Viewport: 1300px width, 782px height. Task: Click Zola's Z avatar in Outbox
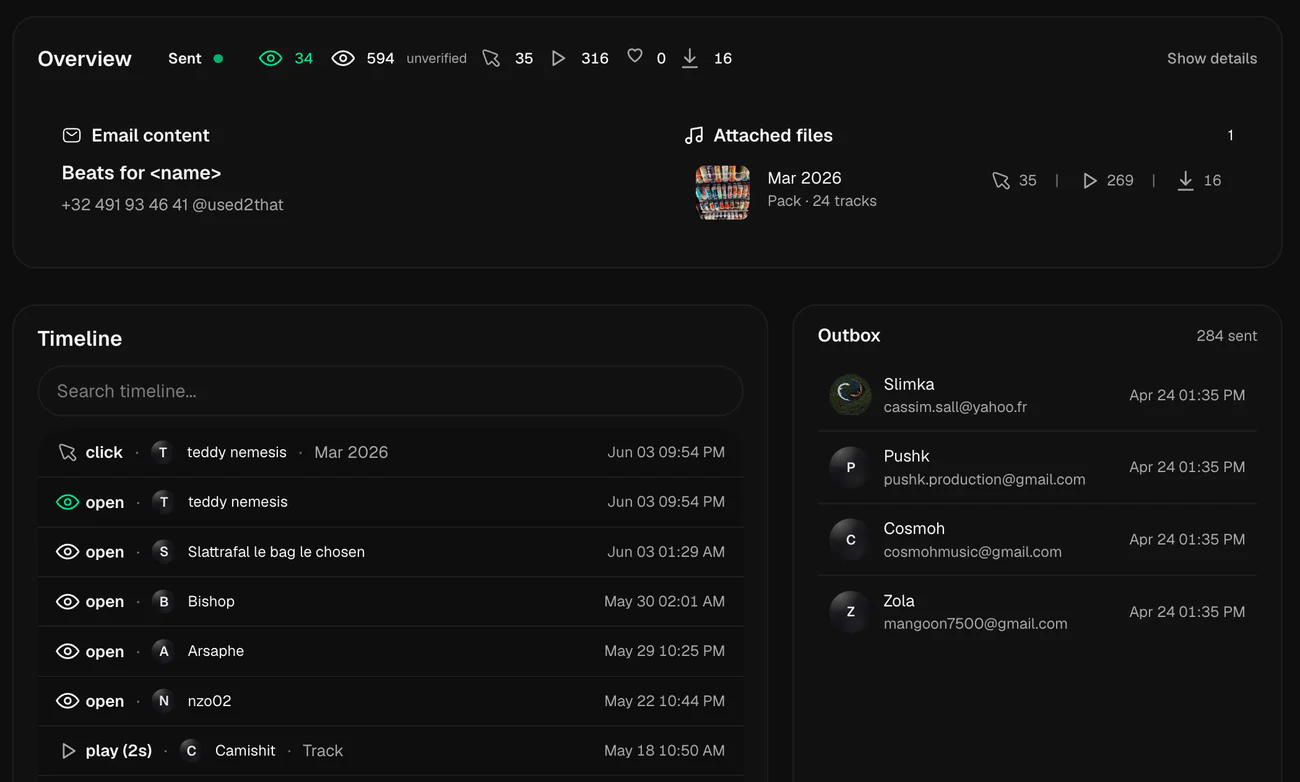pyautogui.click(x=851, y=611)
